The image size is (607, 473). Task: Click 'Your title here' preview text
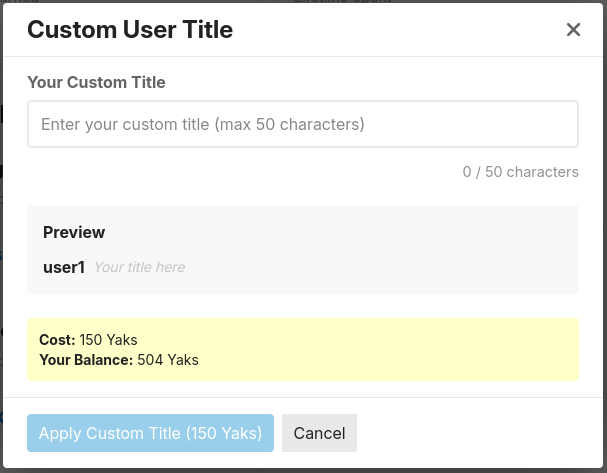pos(139,267)
